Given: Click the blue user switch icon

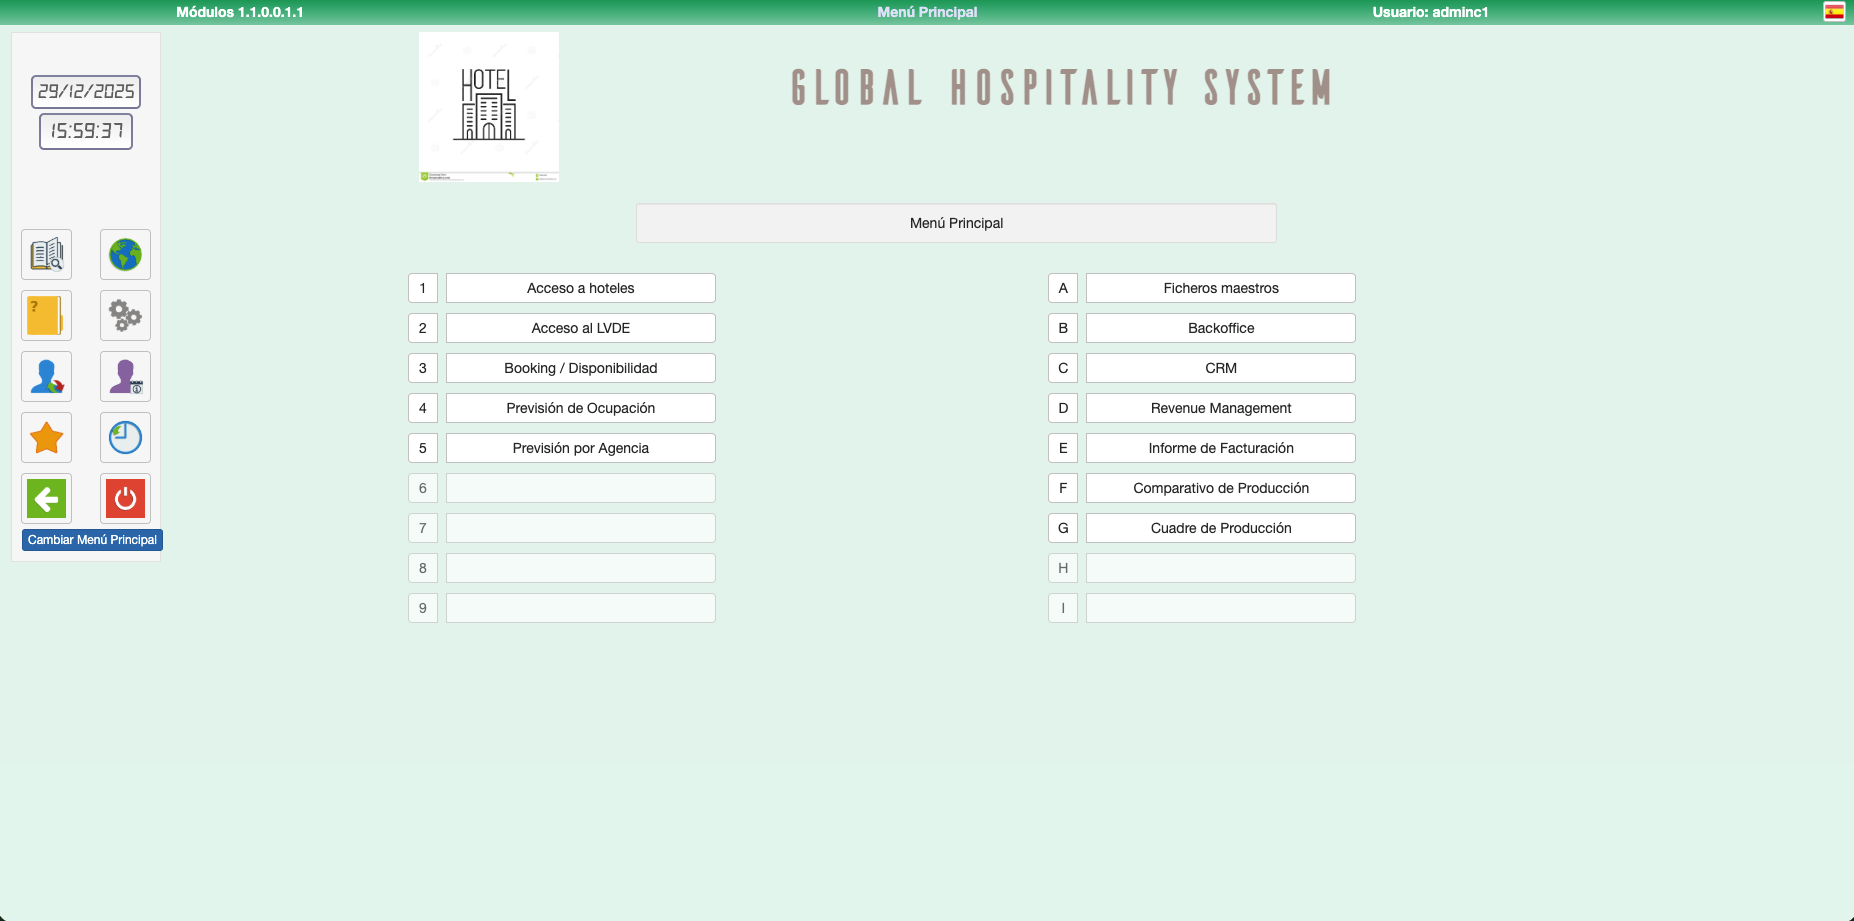Looking at the screenshot, I should (46, 377).
